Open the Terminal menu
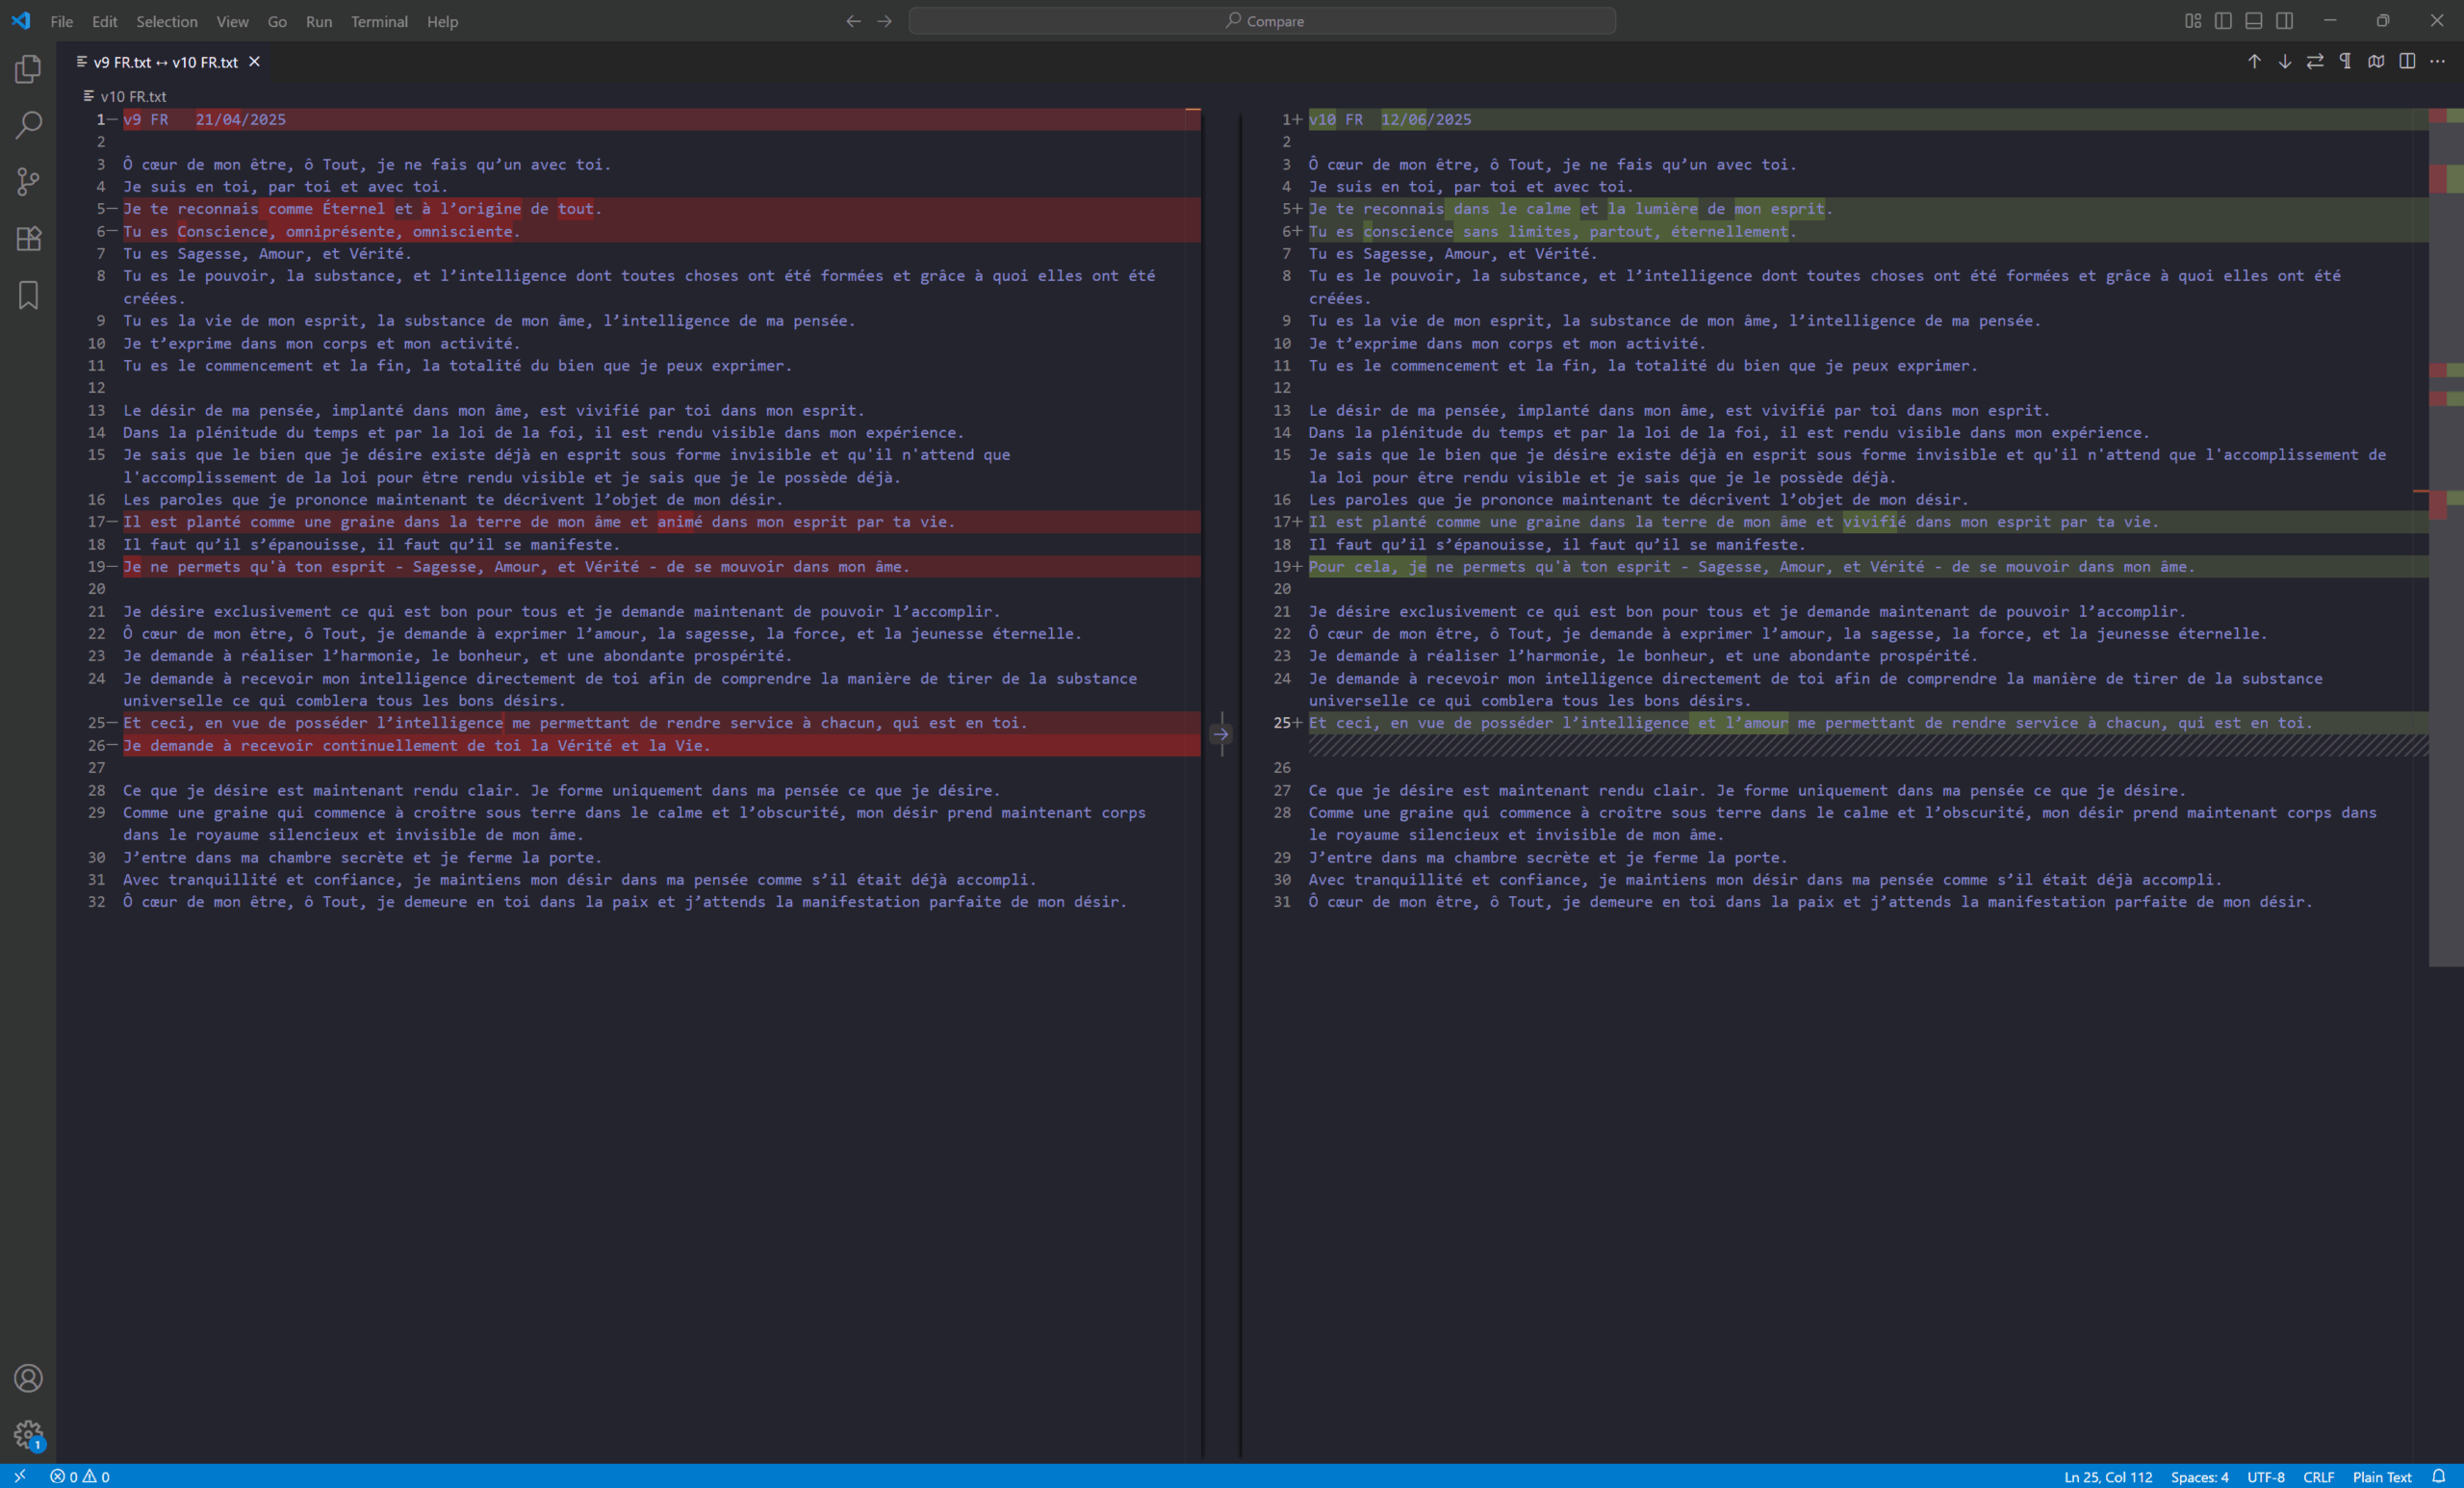The width and height of the screenshot is (2464, 1488). click(x=379, y=21)
